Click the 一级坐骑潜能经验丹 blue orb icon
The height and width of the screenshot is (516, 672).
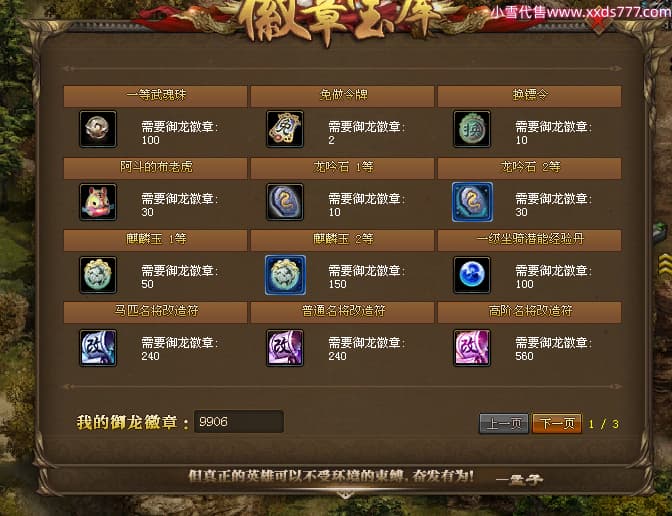point(472,275)
